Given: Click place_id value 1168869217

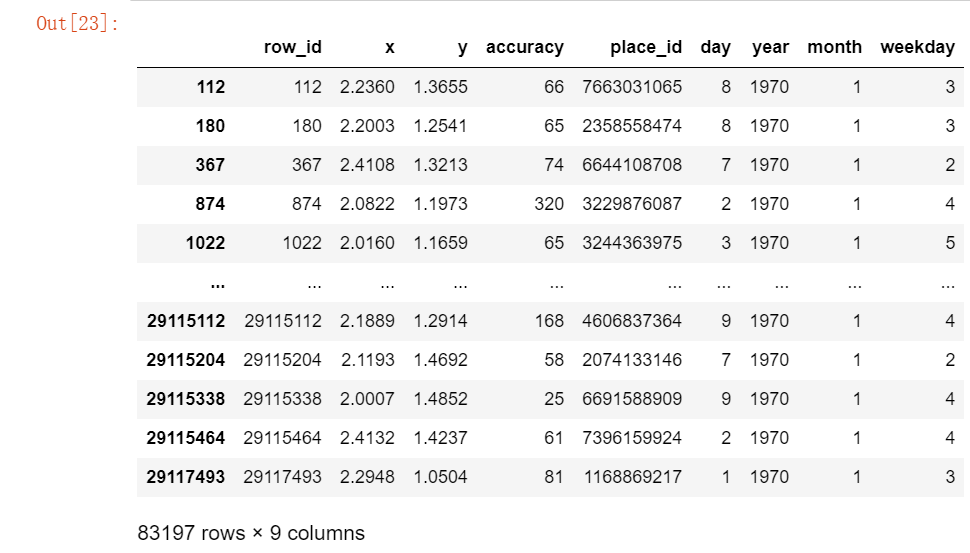Looking at the screenshot, I should tap(633, 477).
